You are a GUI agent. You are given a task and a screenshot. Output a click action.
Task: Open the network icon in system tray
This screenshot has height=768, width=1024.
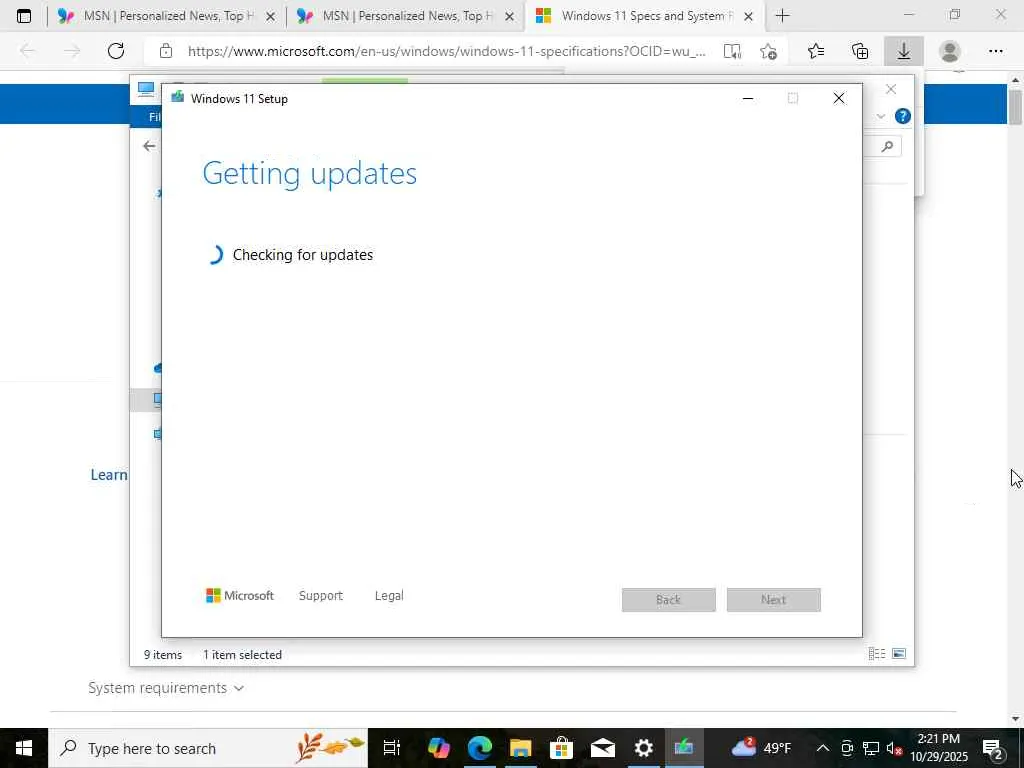click(x=871, y=748)
